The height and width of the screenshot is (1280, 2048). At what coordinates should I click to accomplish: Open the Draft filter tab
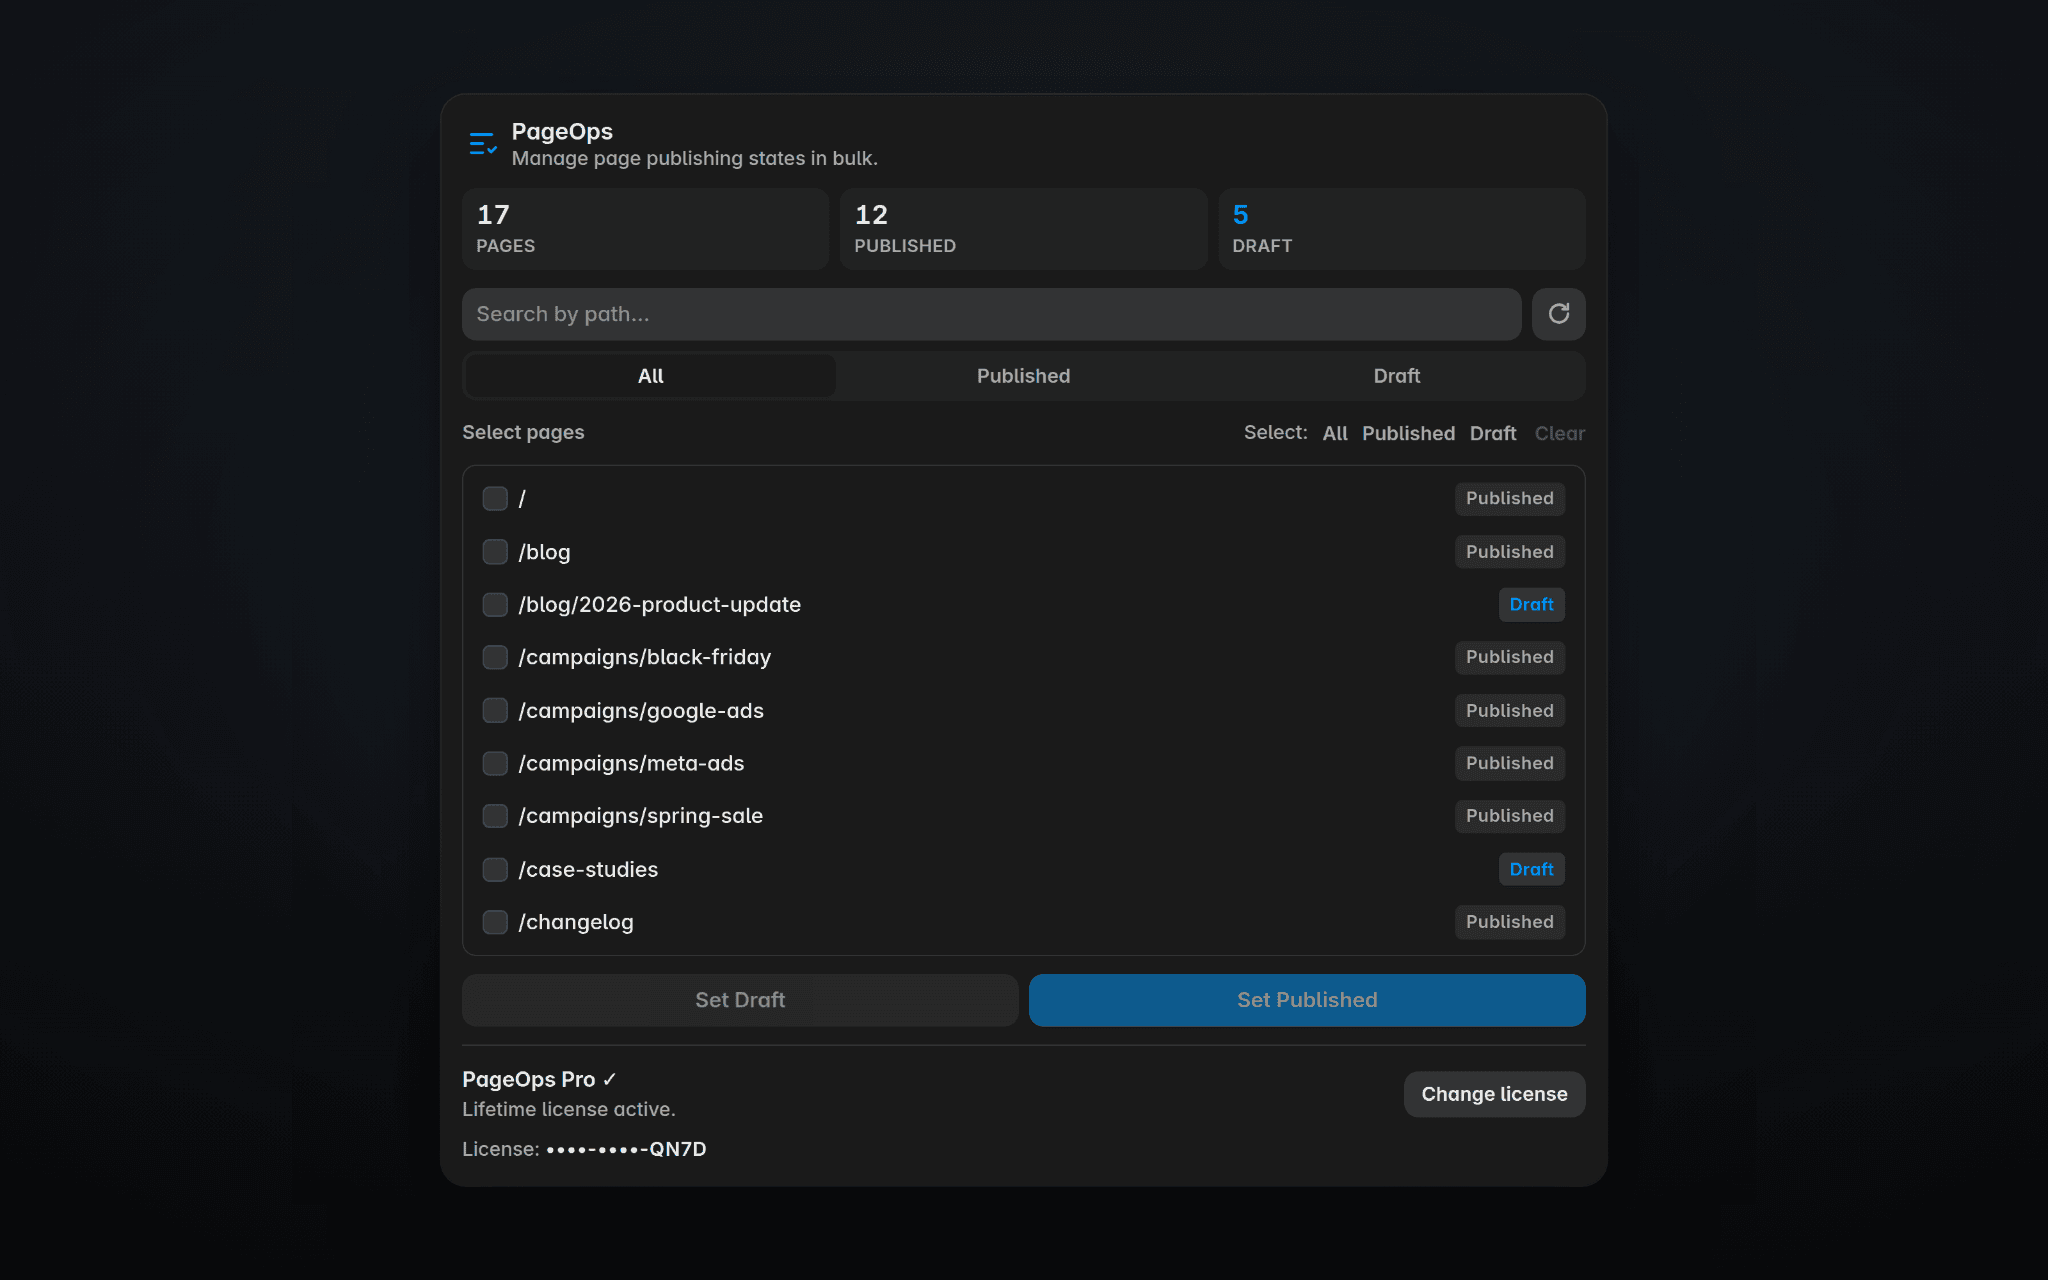(x=1396, y=376)
